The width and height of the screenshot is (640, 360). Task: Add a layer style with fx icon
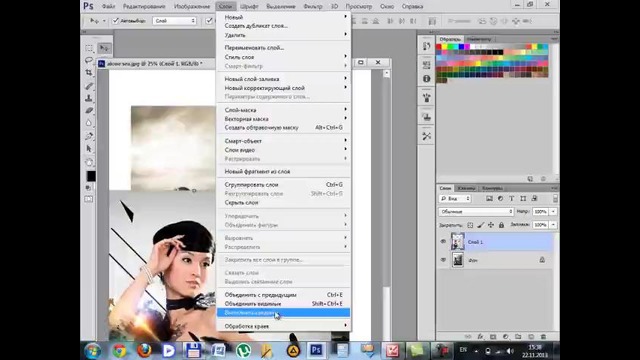click(x=480, y=337)
